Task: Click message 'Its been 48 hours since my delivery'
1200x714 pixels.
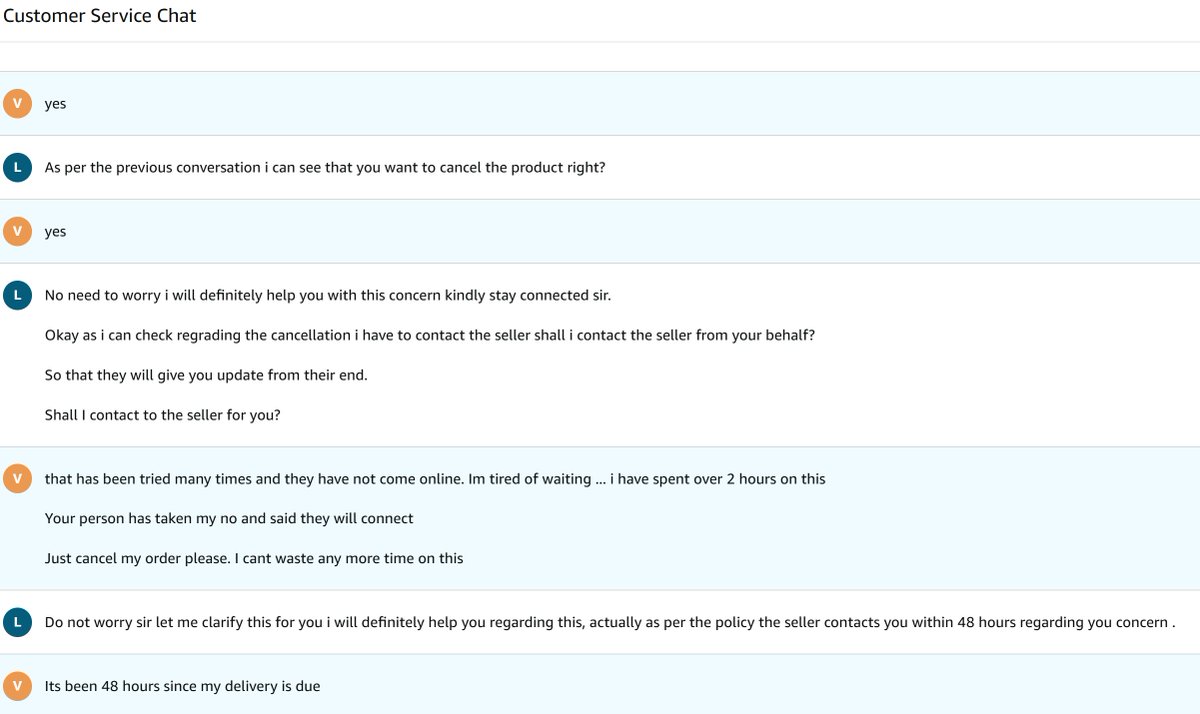Action: pyautogui.click(x=183, y=687)
